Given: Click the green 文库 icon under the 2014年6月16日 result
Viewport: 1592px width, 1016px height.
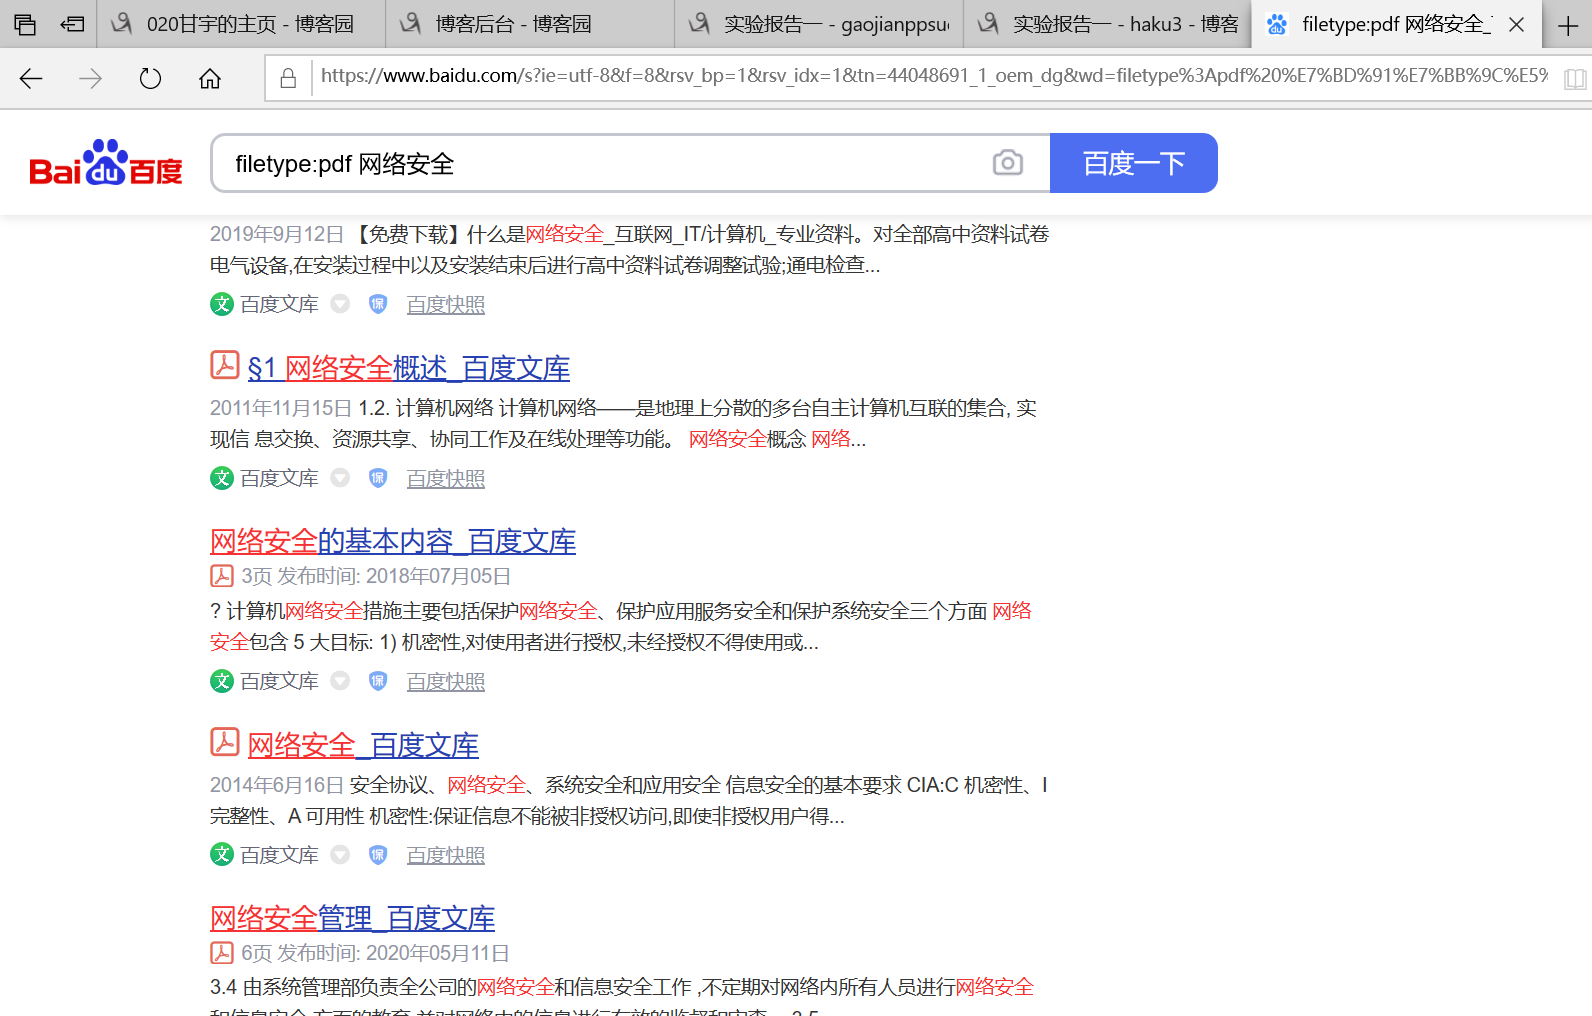Looking at the screenshot, I should click(x=221, y=855).
